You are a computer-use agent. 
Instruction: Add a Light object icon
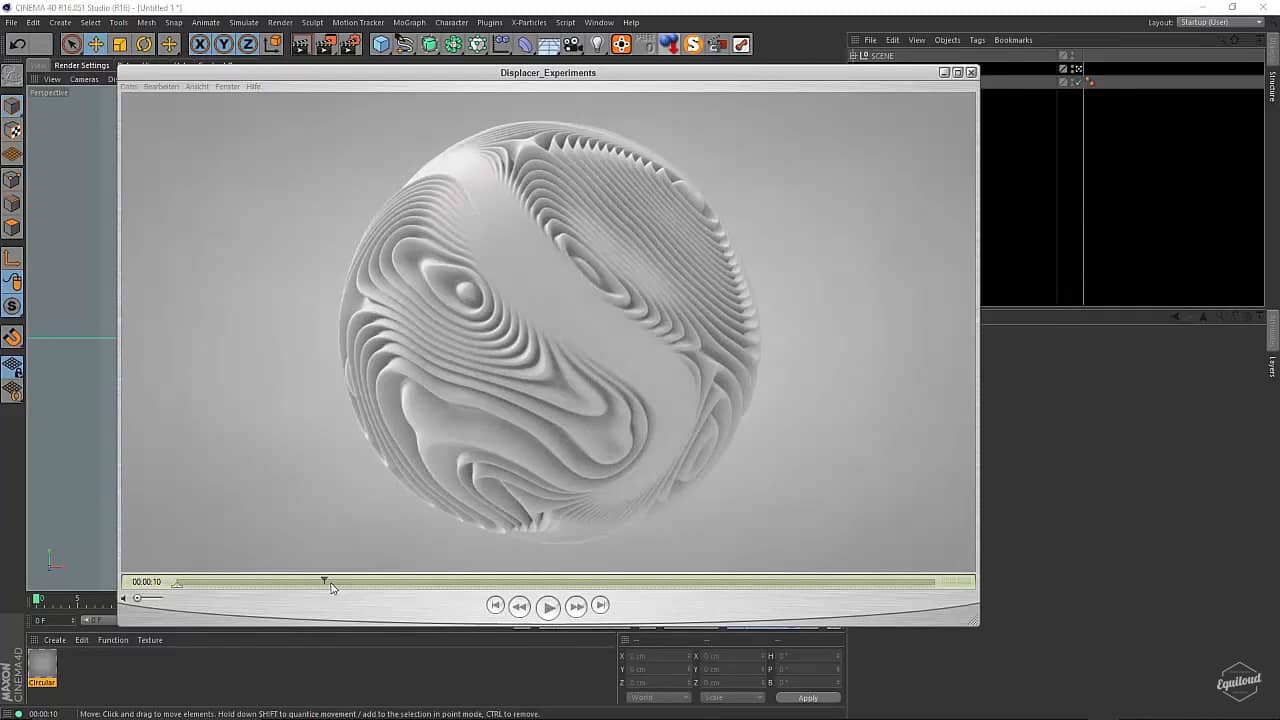tap(597, 44)
